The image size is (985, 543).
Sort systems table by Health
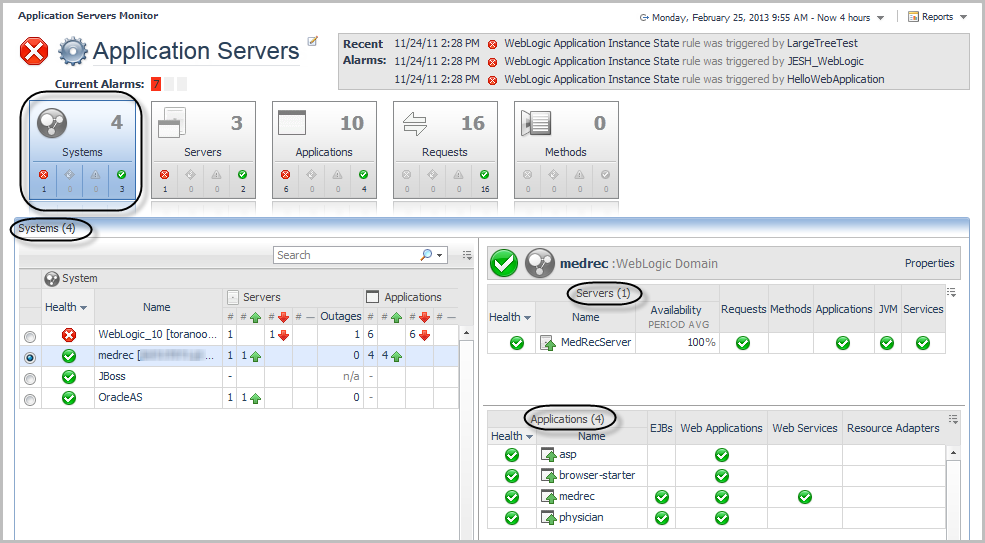66,307
